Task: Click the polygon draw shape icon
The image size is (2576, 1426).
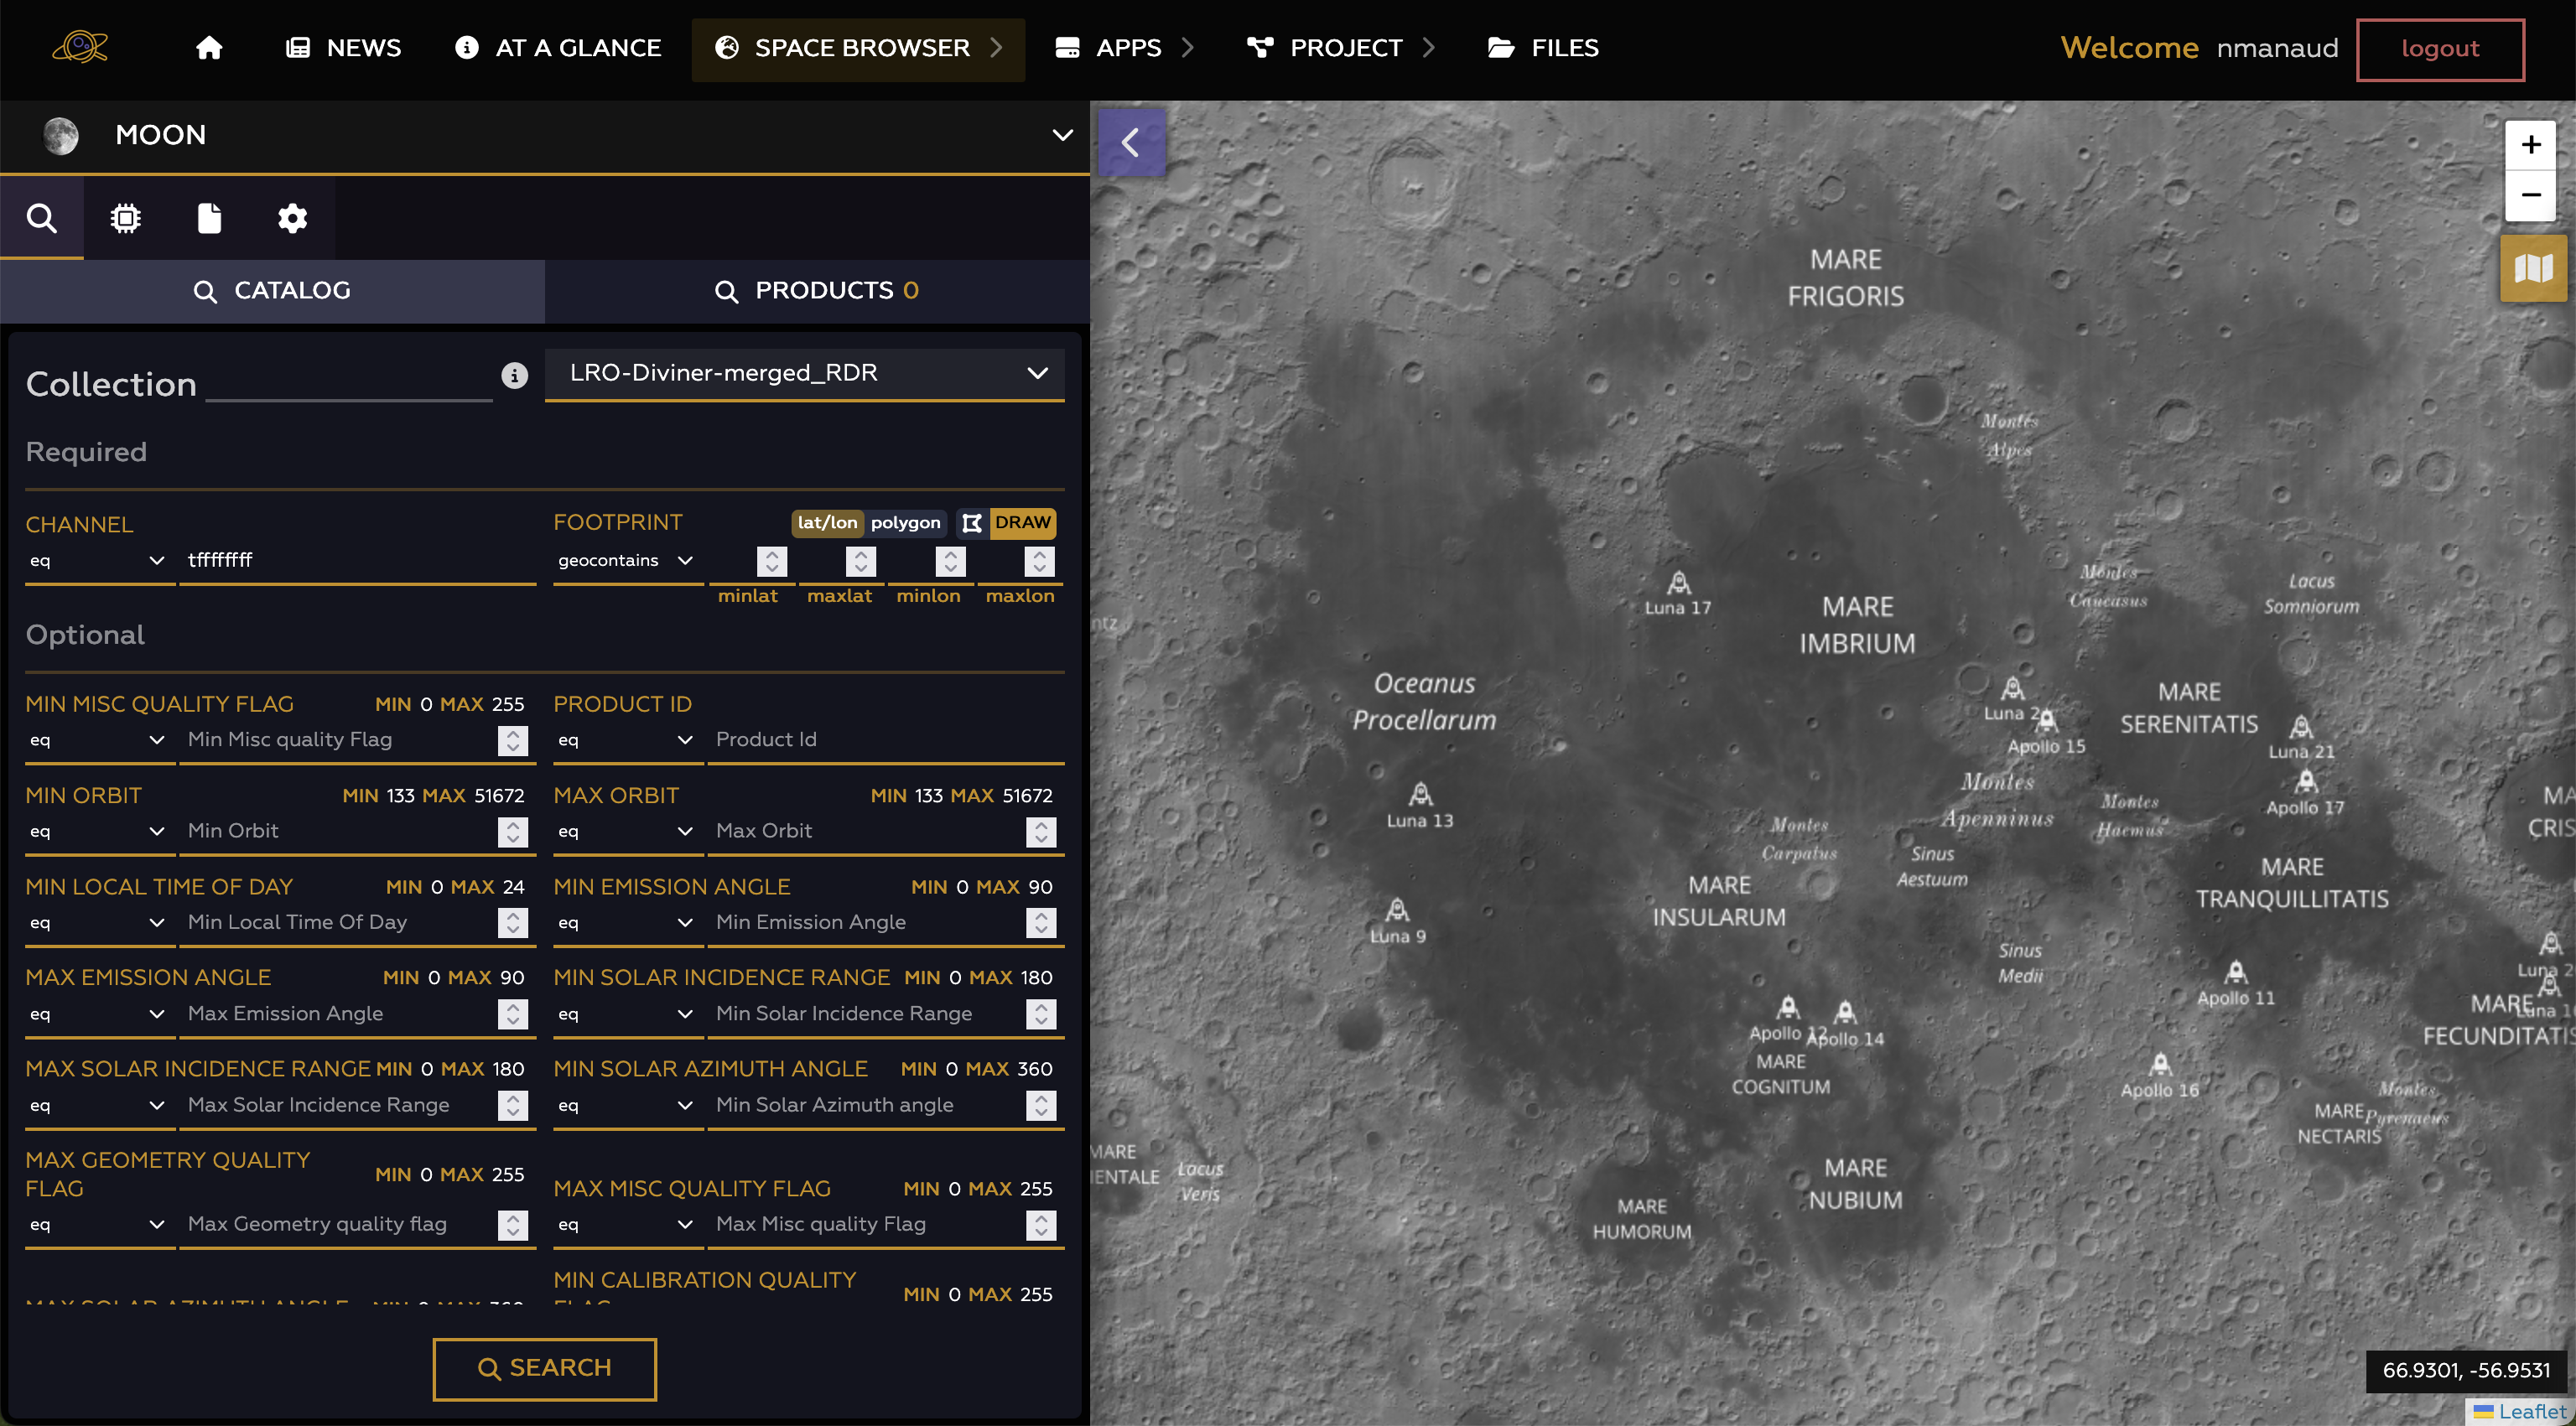Action: pyautogui.click(x=971, y=523)
